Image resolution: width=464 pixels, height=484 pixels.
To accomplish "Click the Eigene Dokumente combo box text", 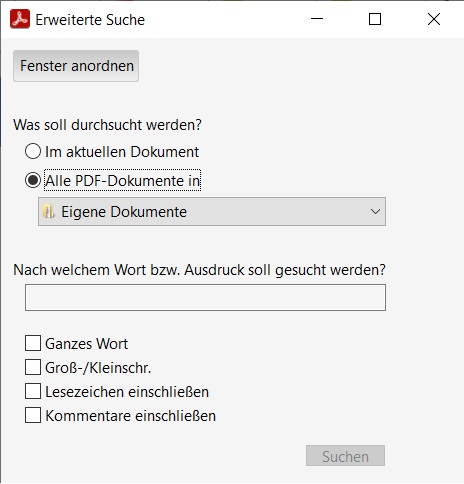I will pos(124,212).
